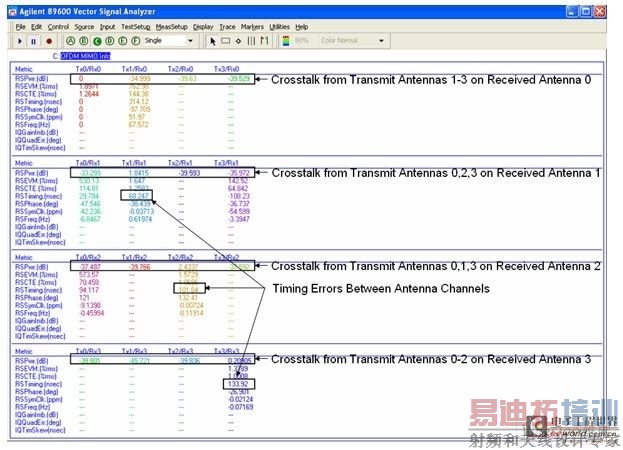The image size is (623, 450).
Task: Activate trace A
Action: tap(70, 41)
